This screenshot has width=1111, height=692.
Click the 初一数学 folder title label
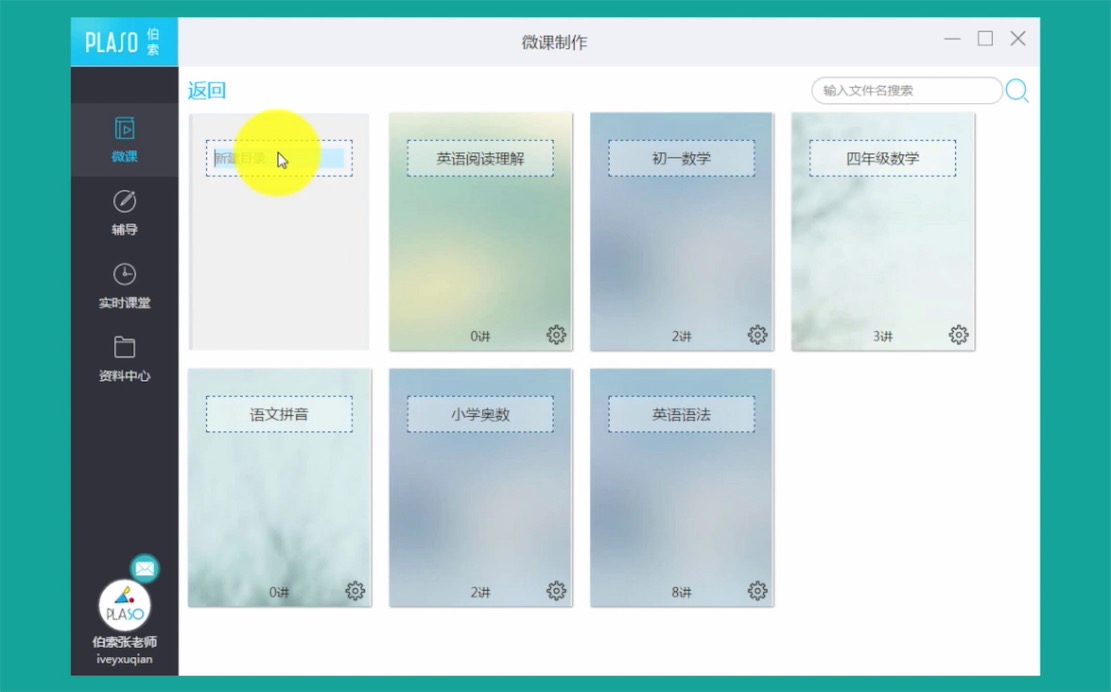tap(681, 158)
